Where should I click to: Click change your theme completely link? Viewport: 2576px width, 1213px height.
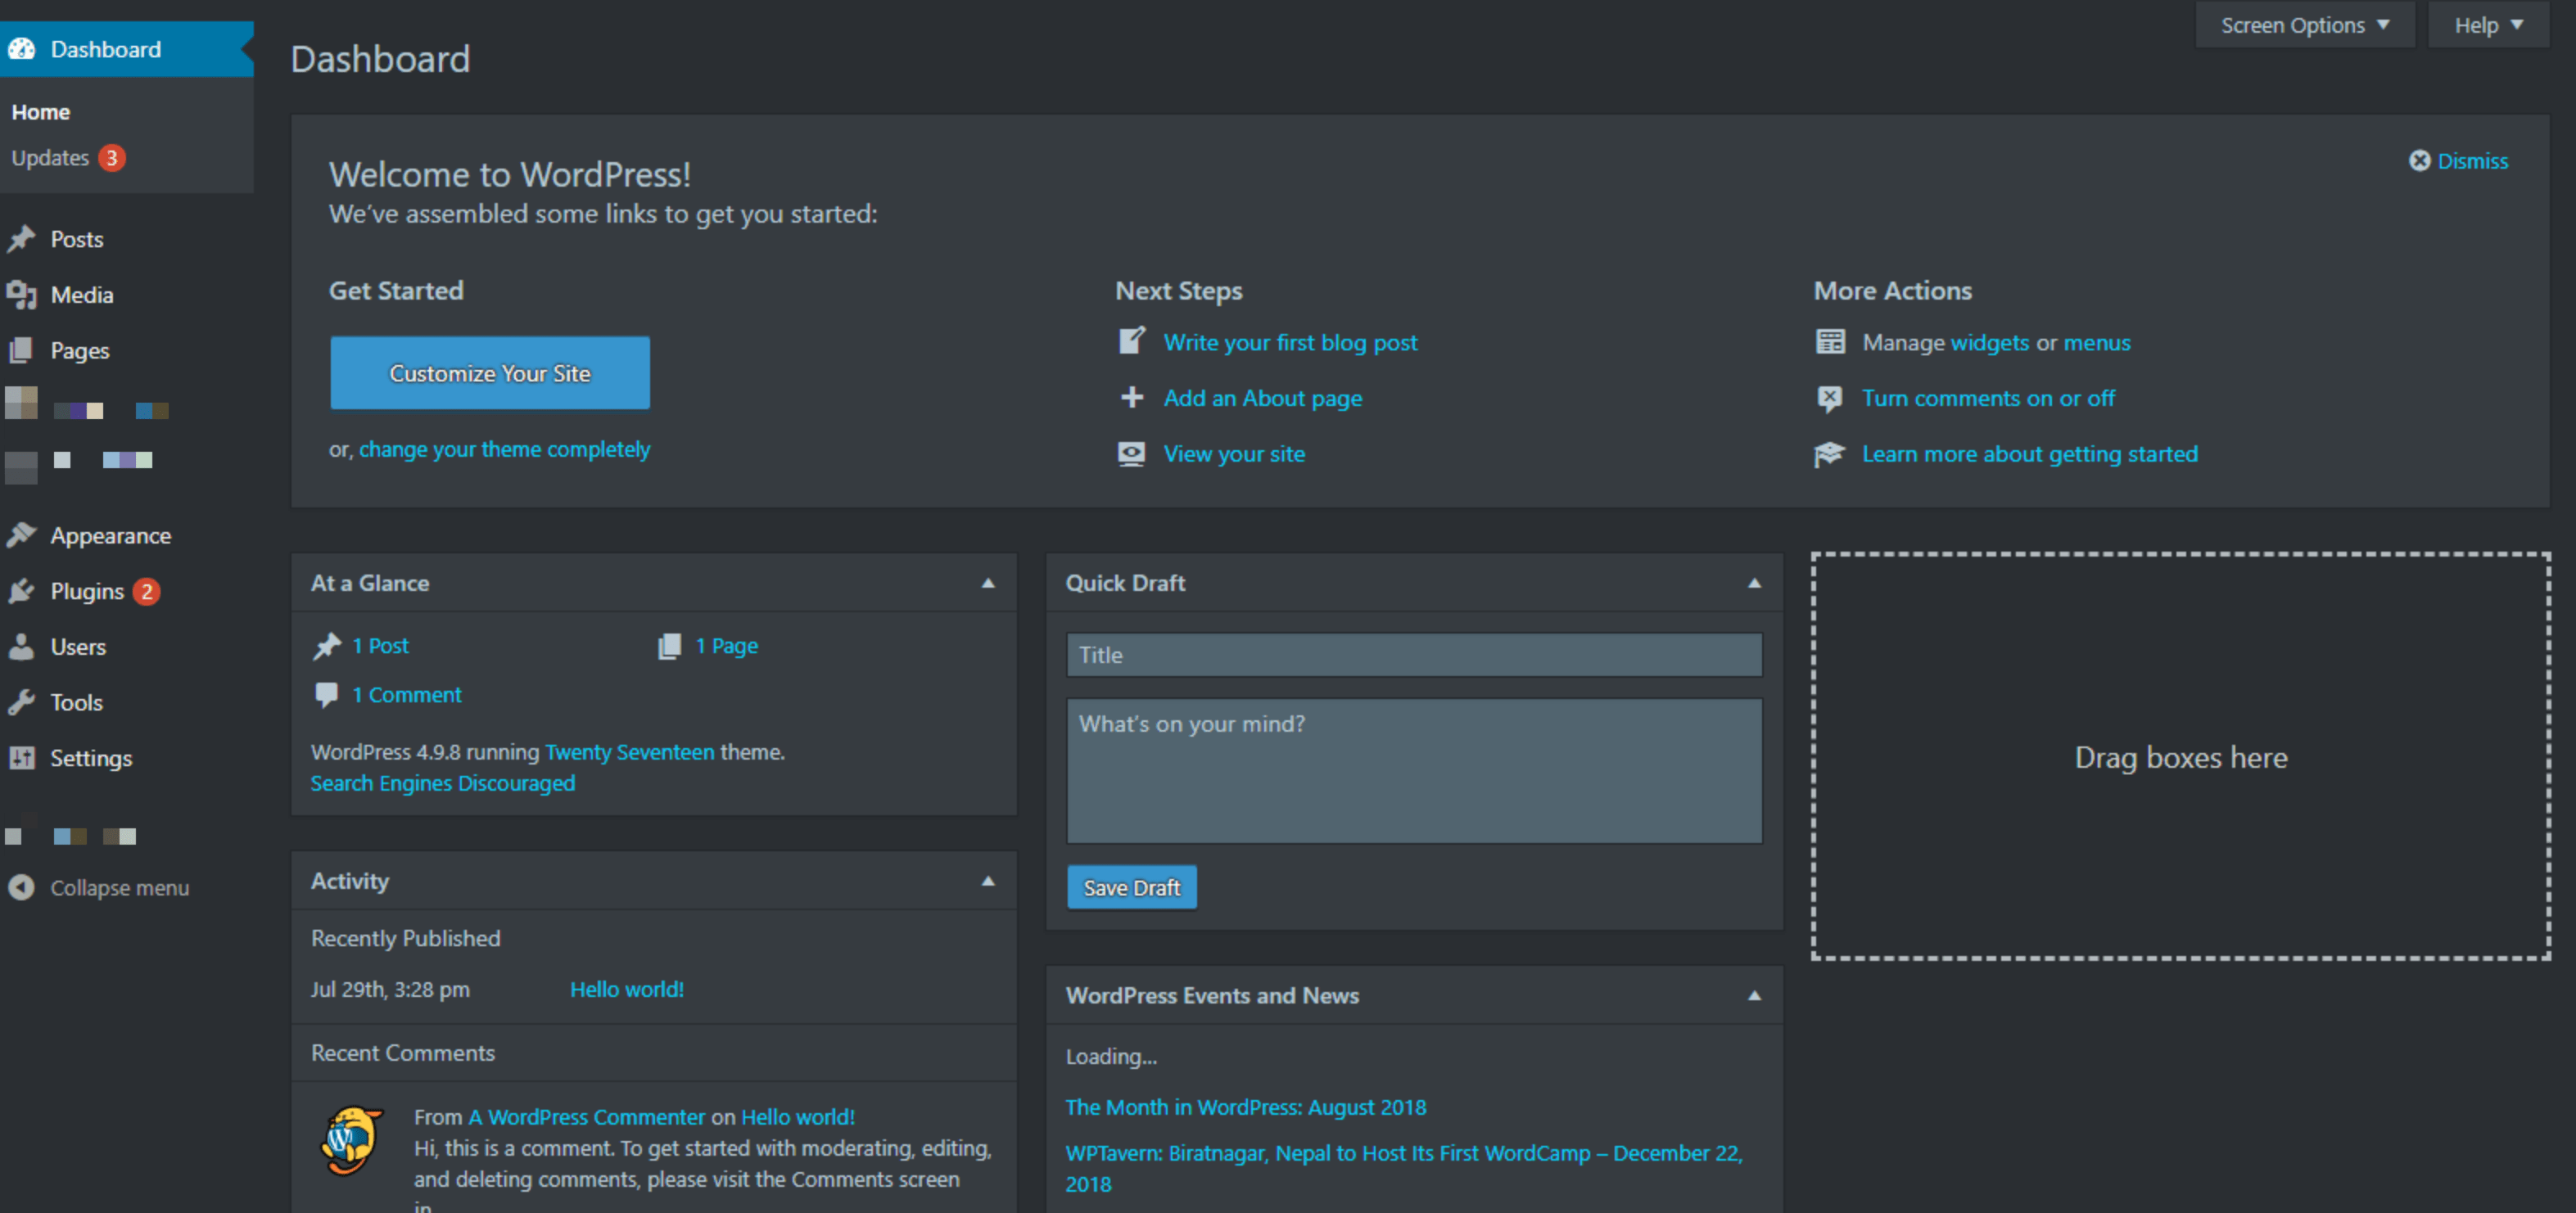(x=503, y=448)
